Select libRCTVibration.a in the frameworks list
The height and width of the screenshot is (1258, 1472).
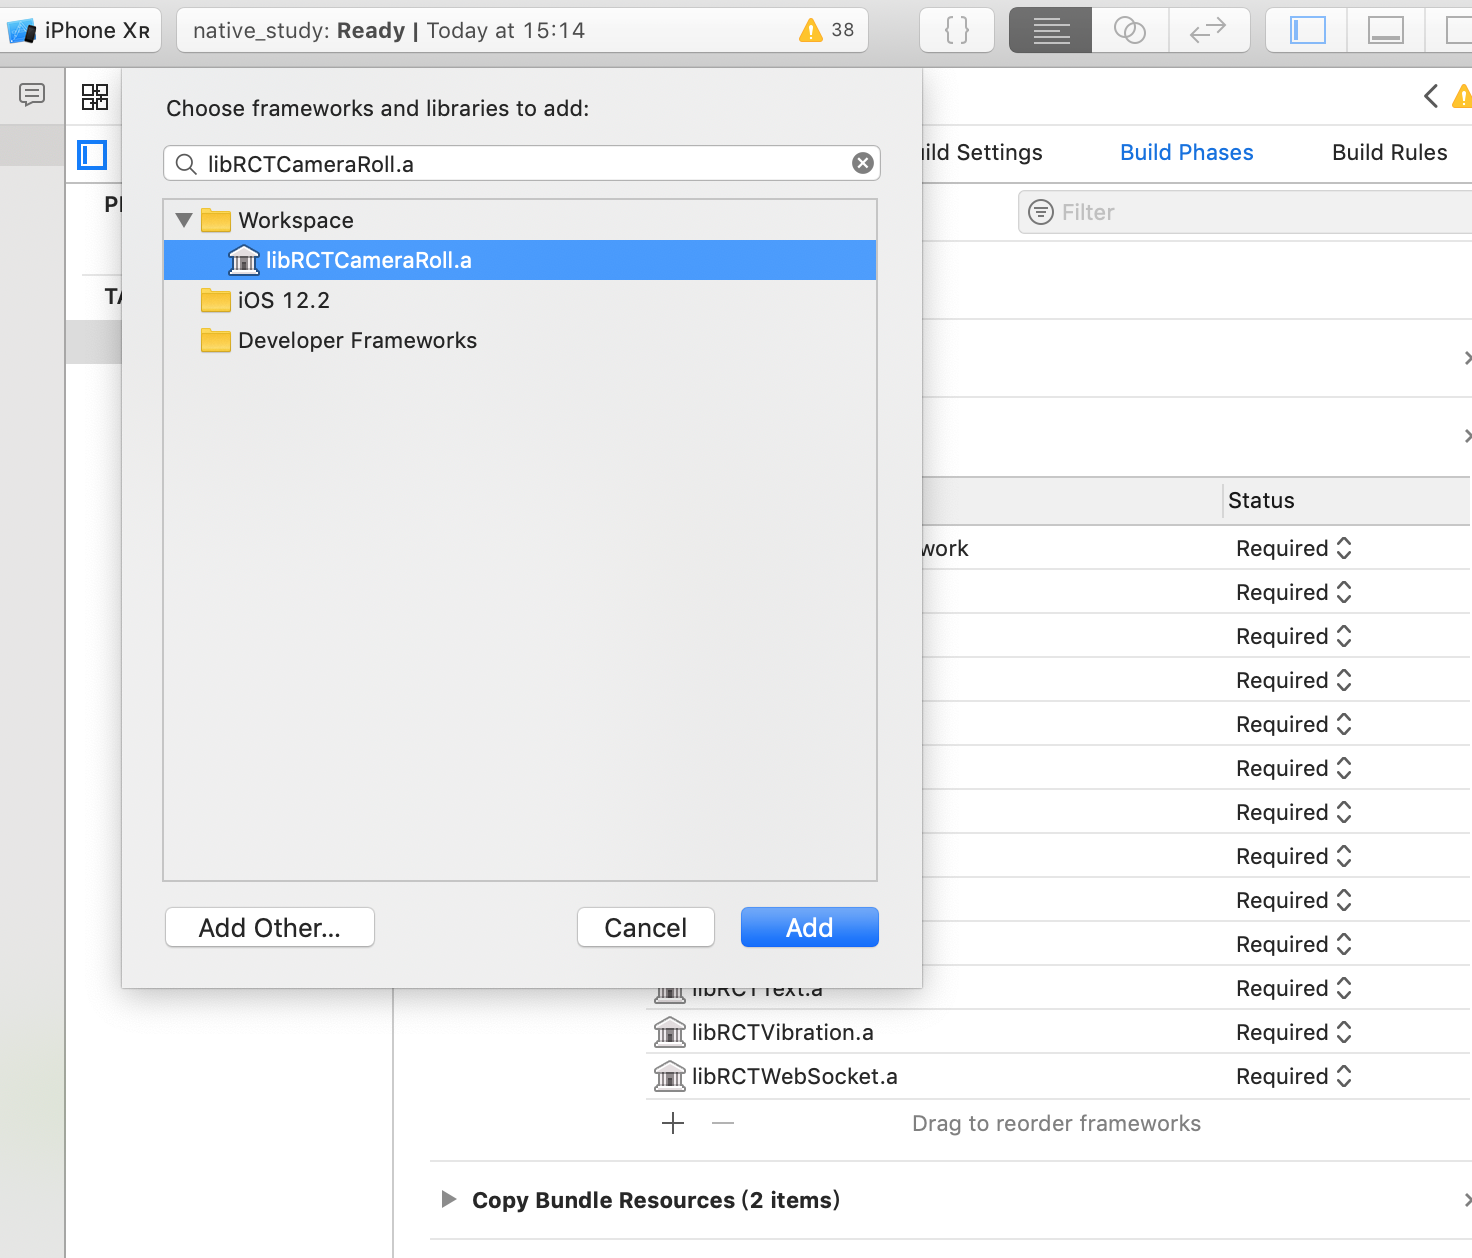(783, 1032)
